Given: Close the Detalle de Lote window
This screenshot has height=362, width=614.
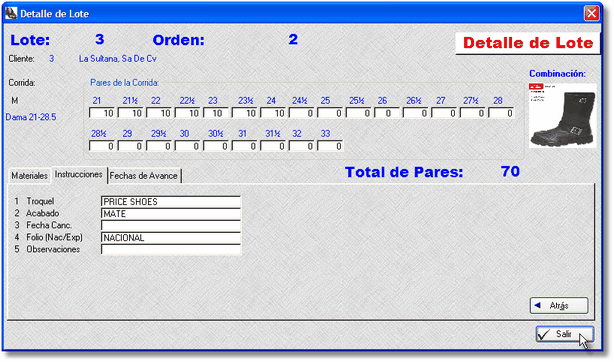Looking at the screenshot, I should (591, 13).
